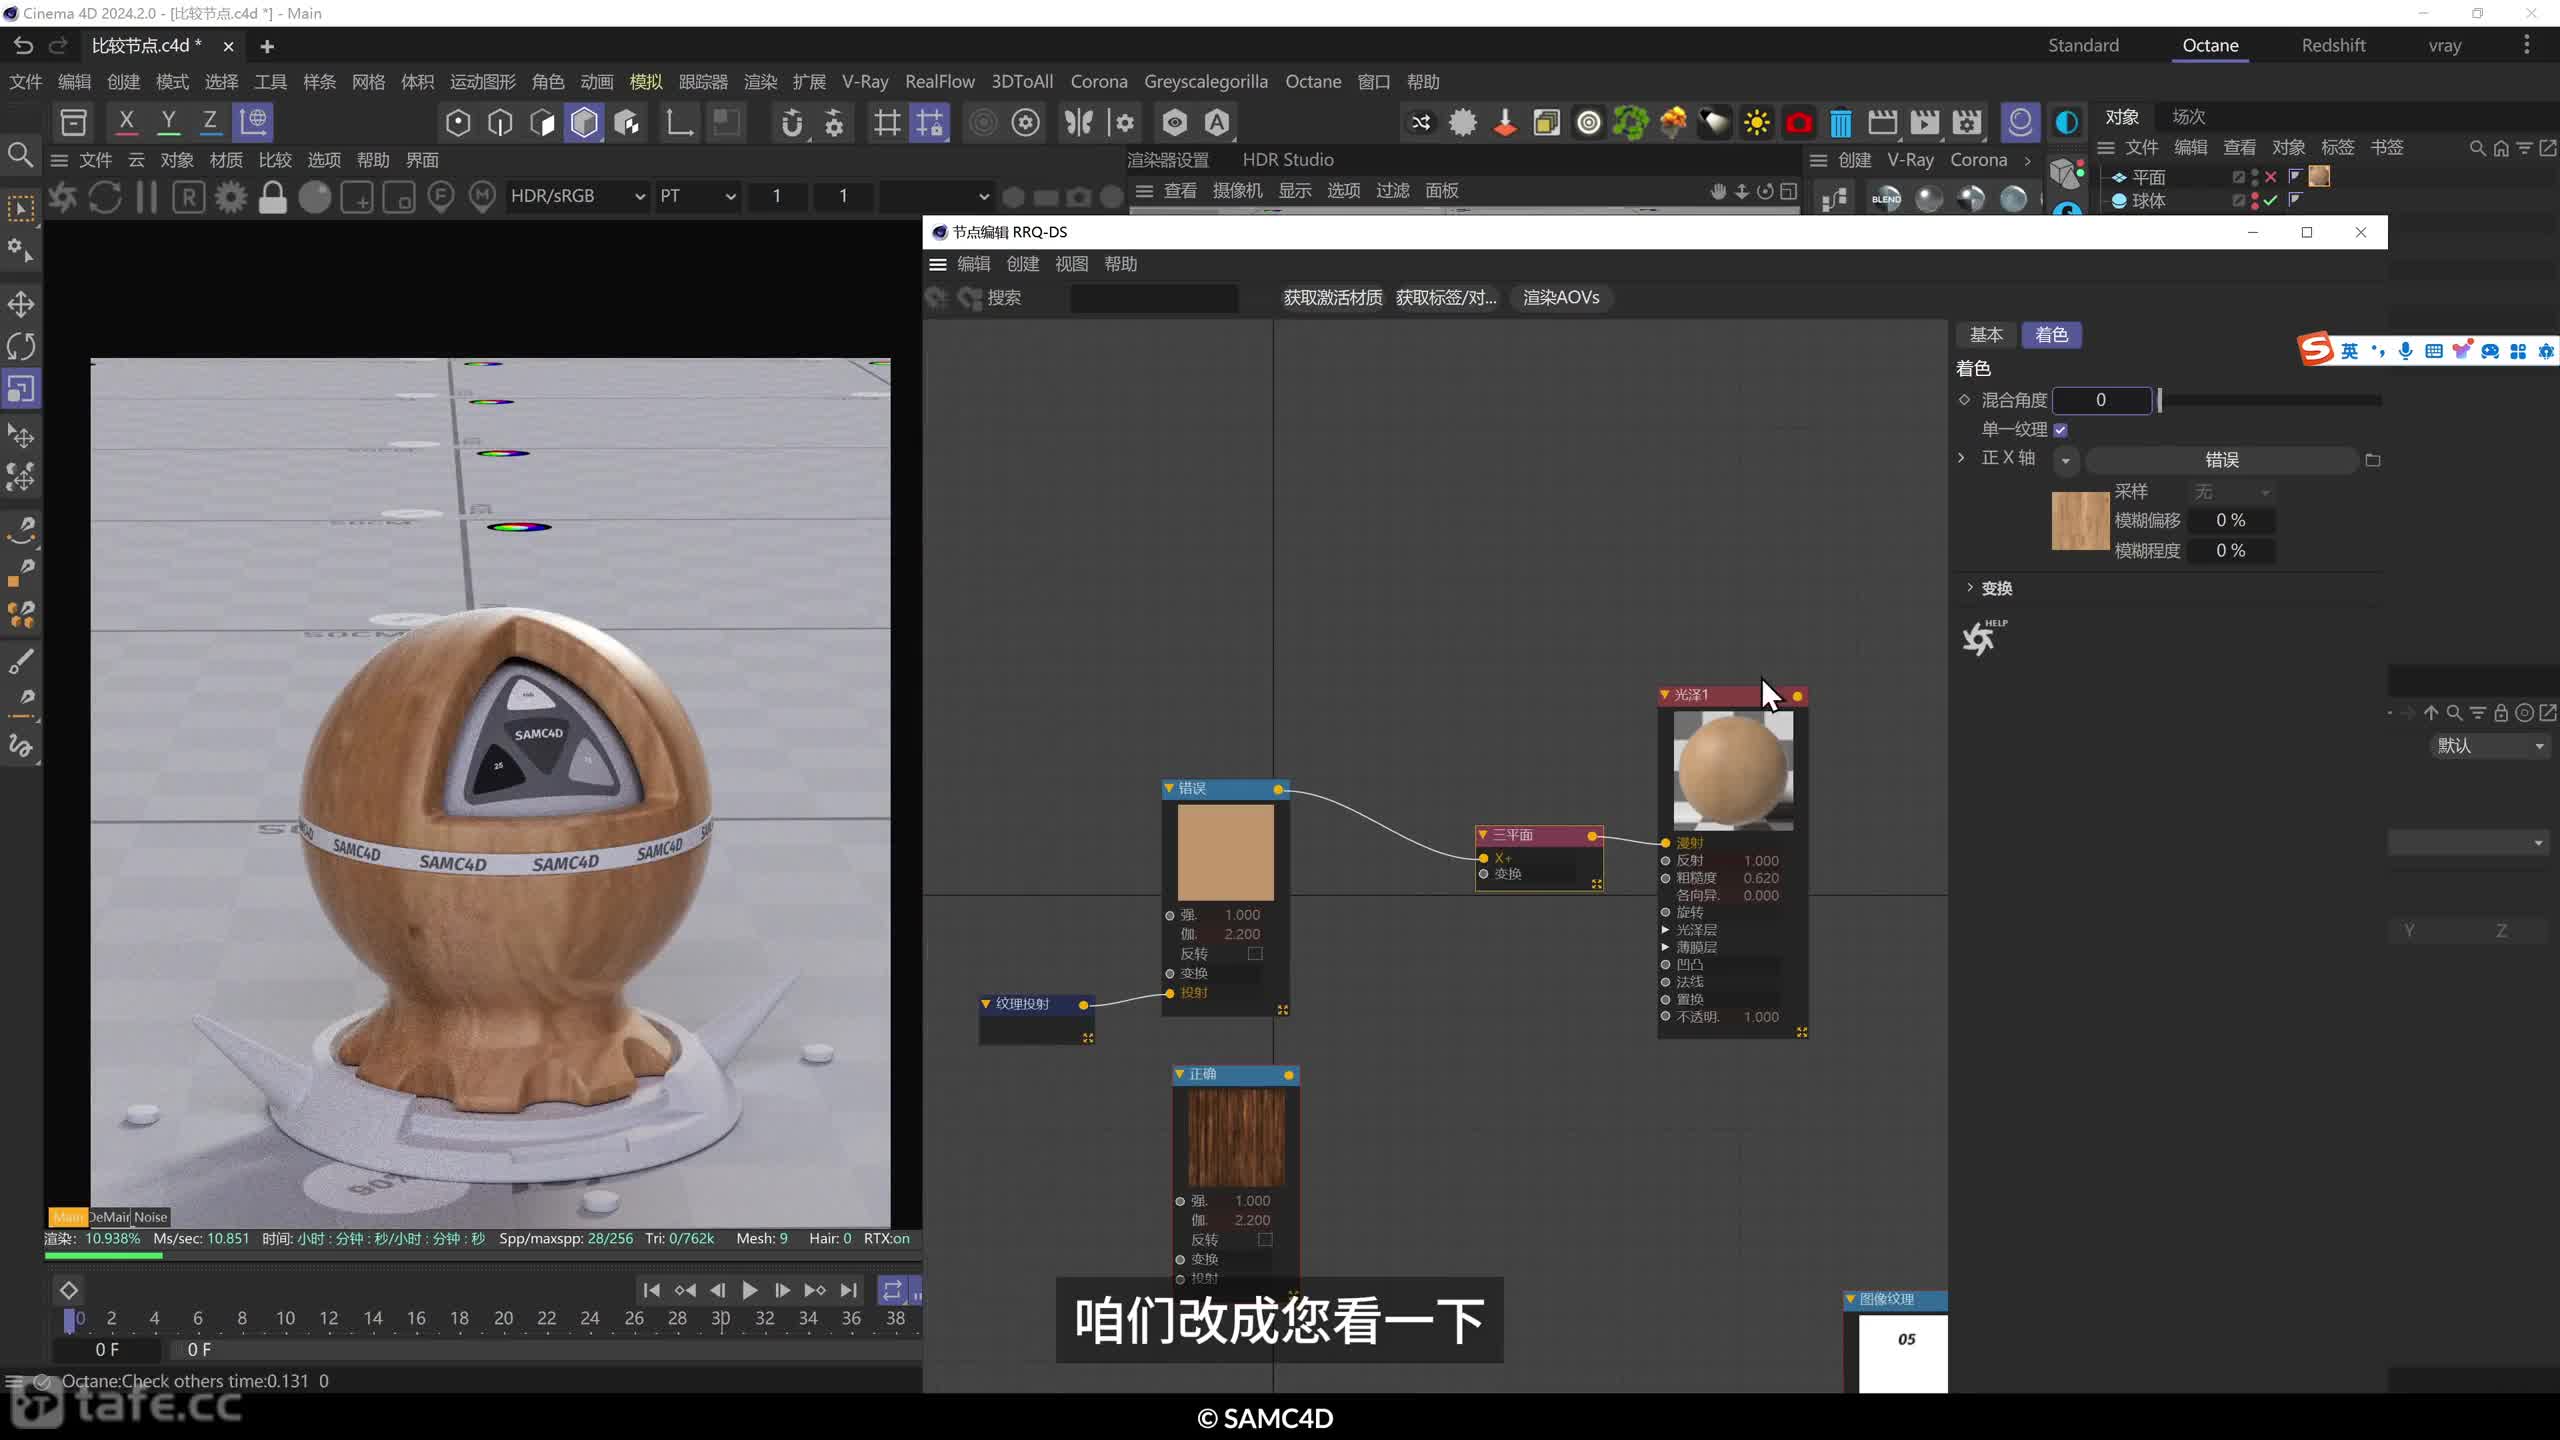Toggle the world coordinate system icon
Screen dimensions: 2560x1440
(x=253, y=122)
